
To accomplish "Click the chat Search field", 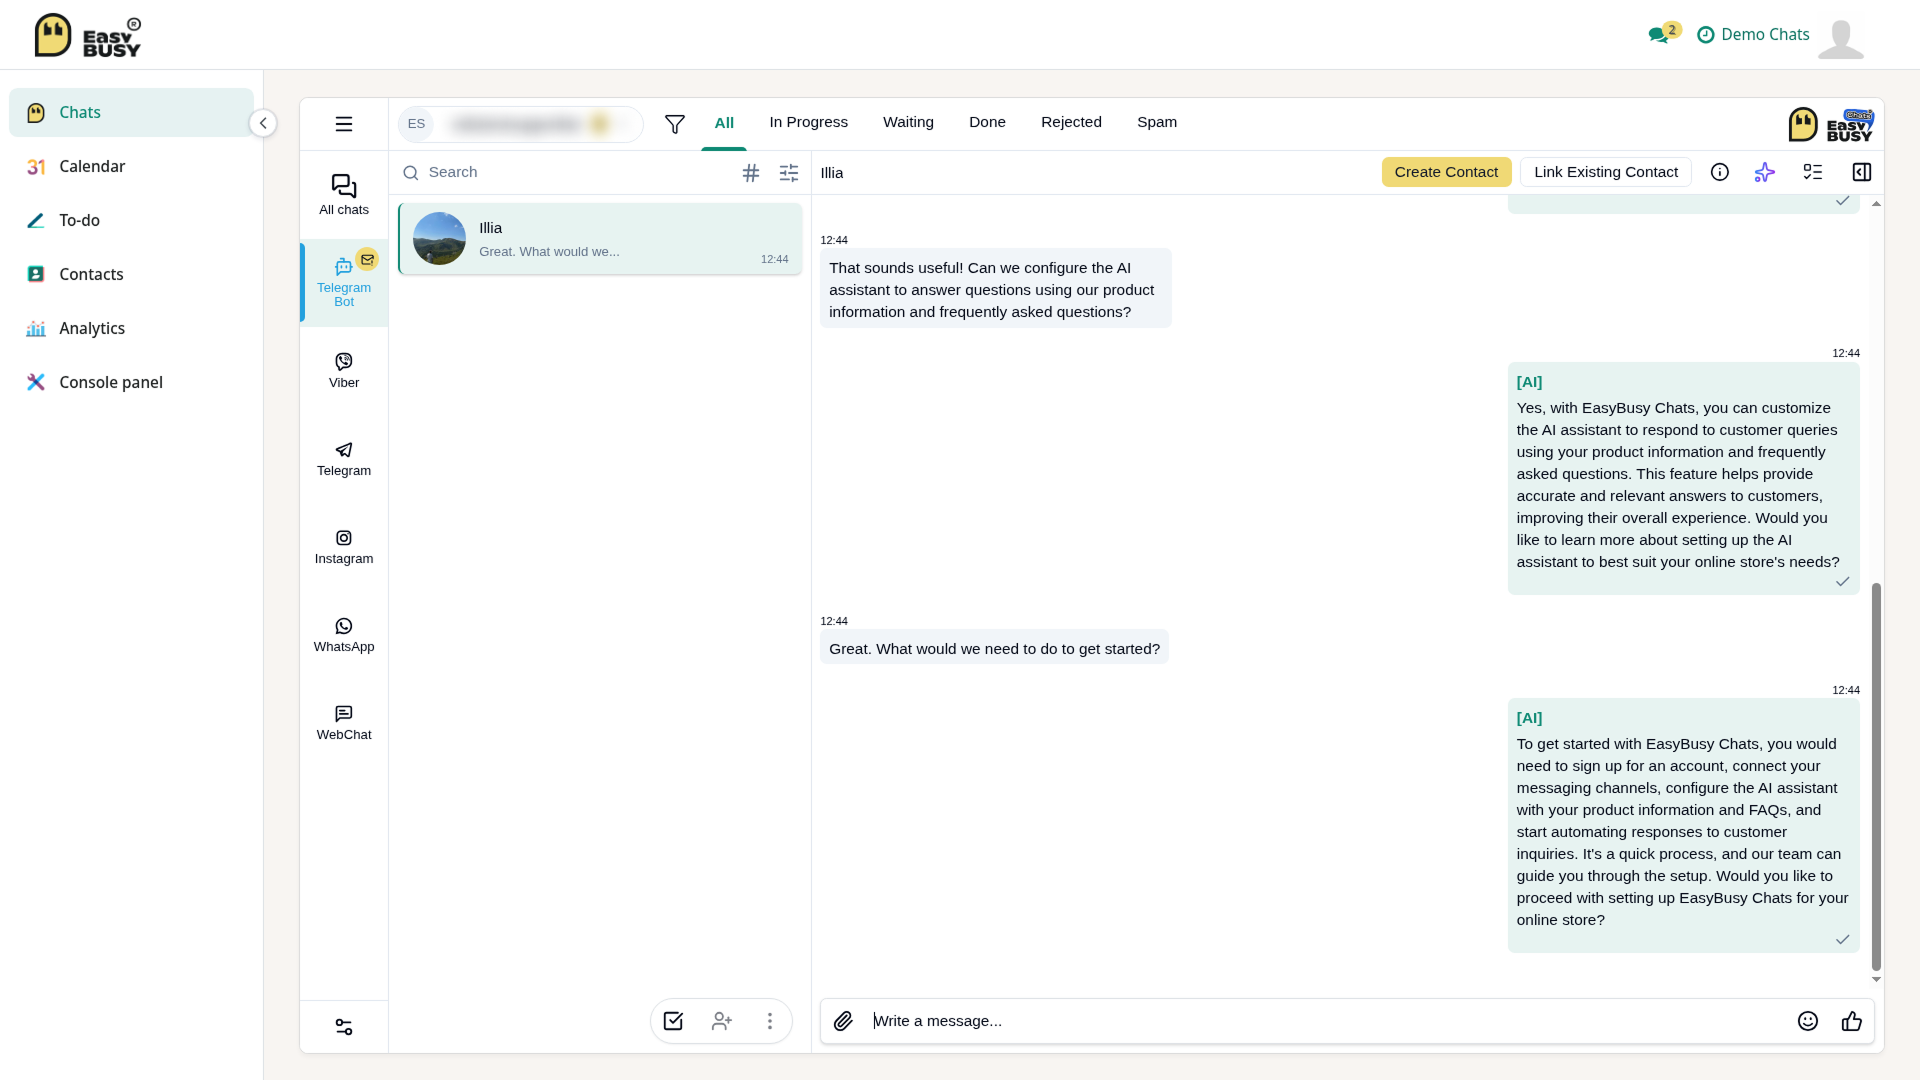I will click(565, 172).
